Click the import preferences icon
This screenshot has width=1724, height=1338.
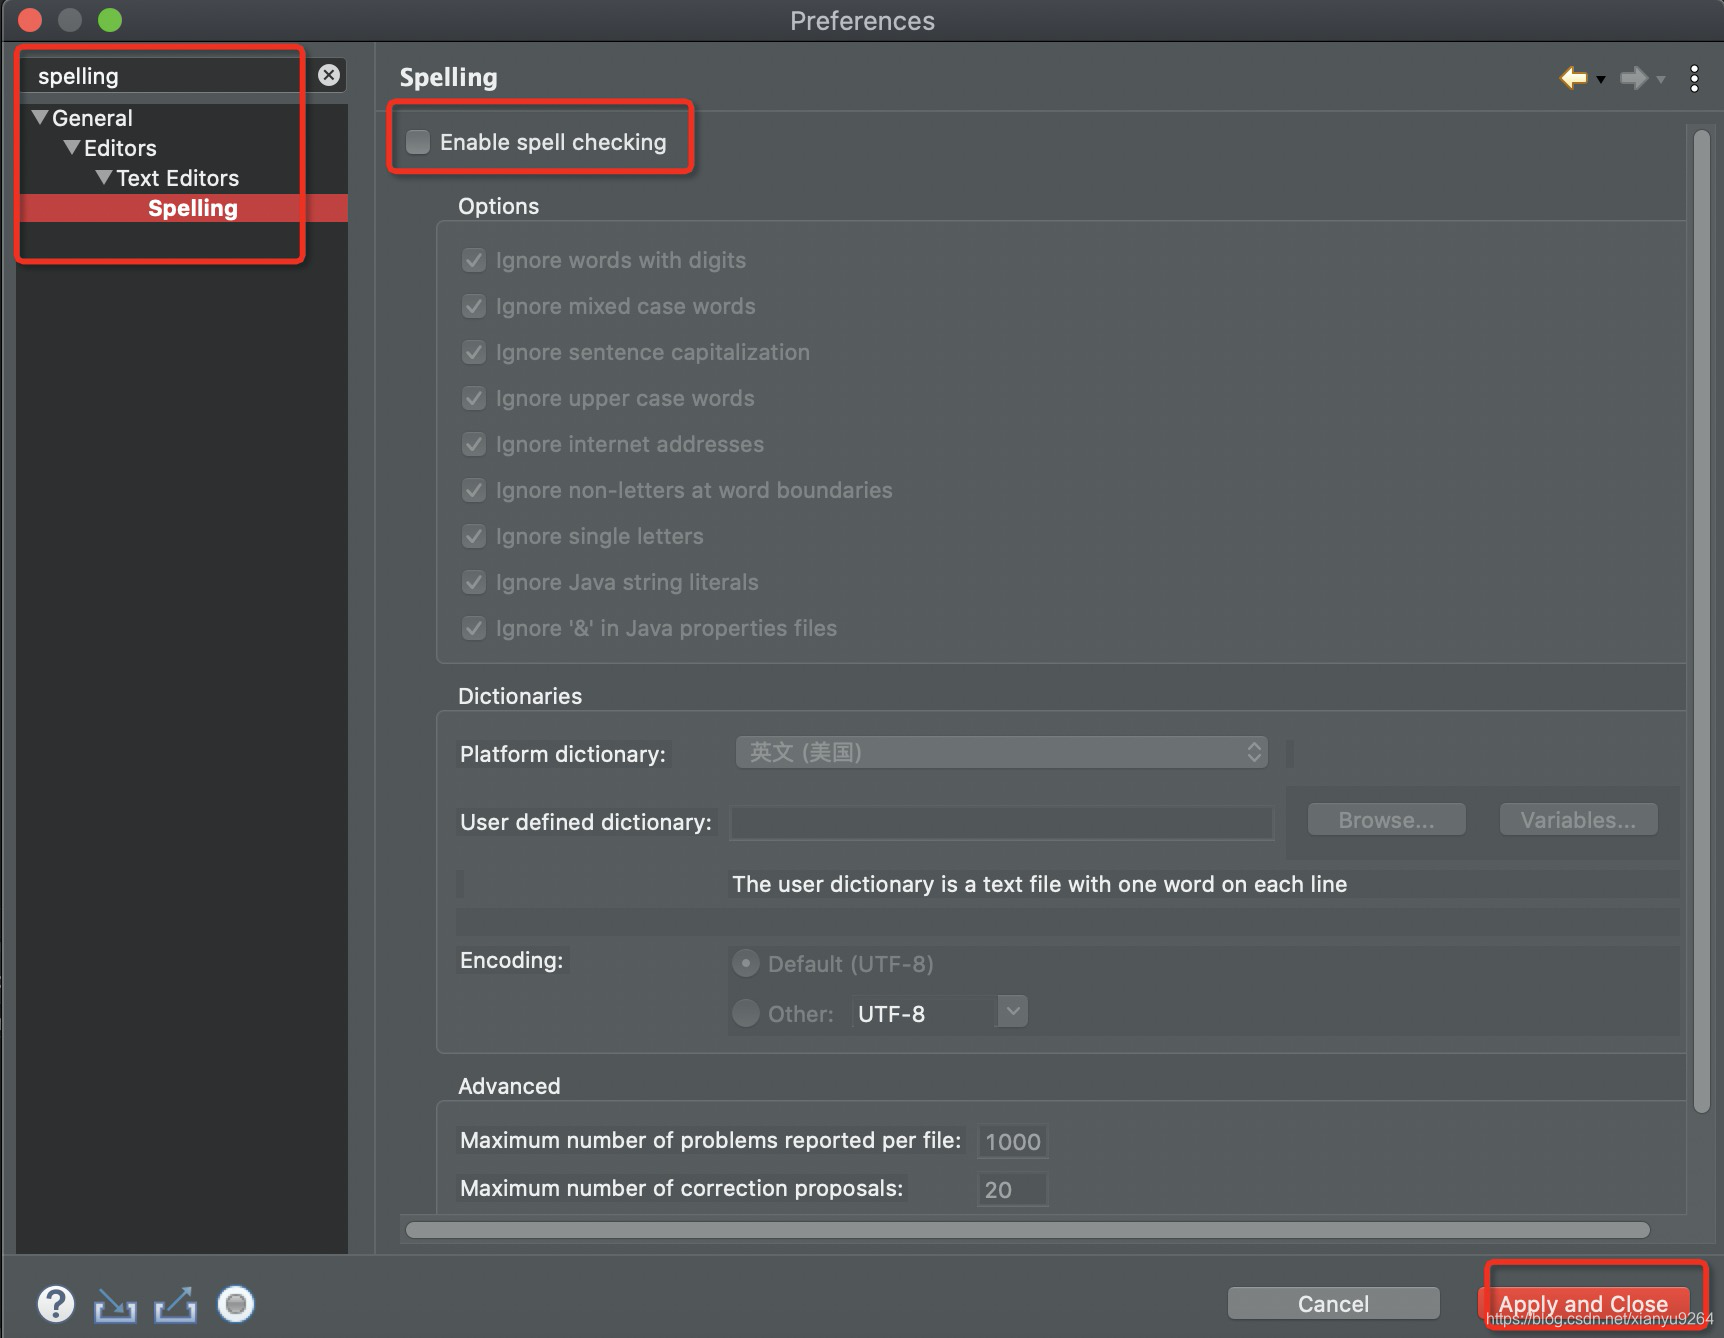pos(115,1305)
